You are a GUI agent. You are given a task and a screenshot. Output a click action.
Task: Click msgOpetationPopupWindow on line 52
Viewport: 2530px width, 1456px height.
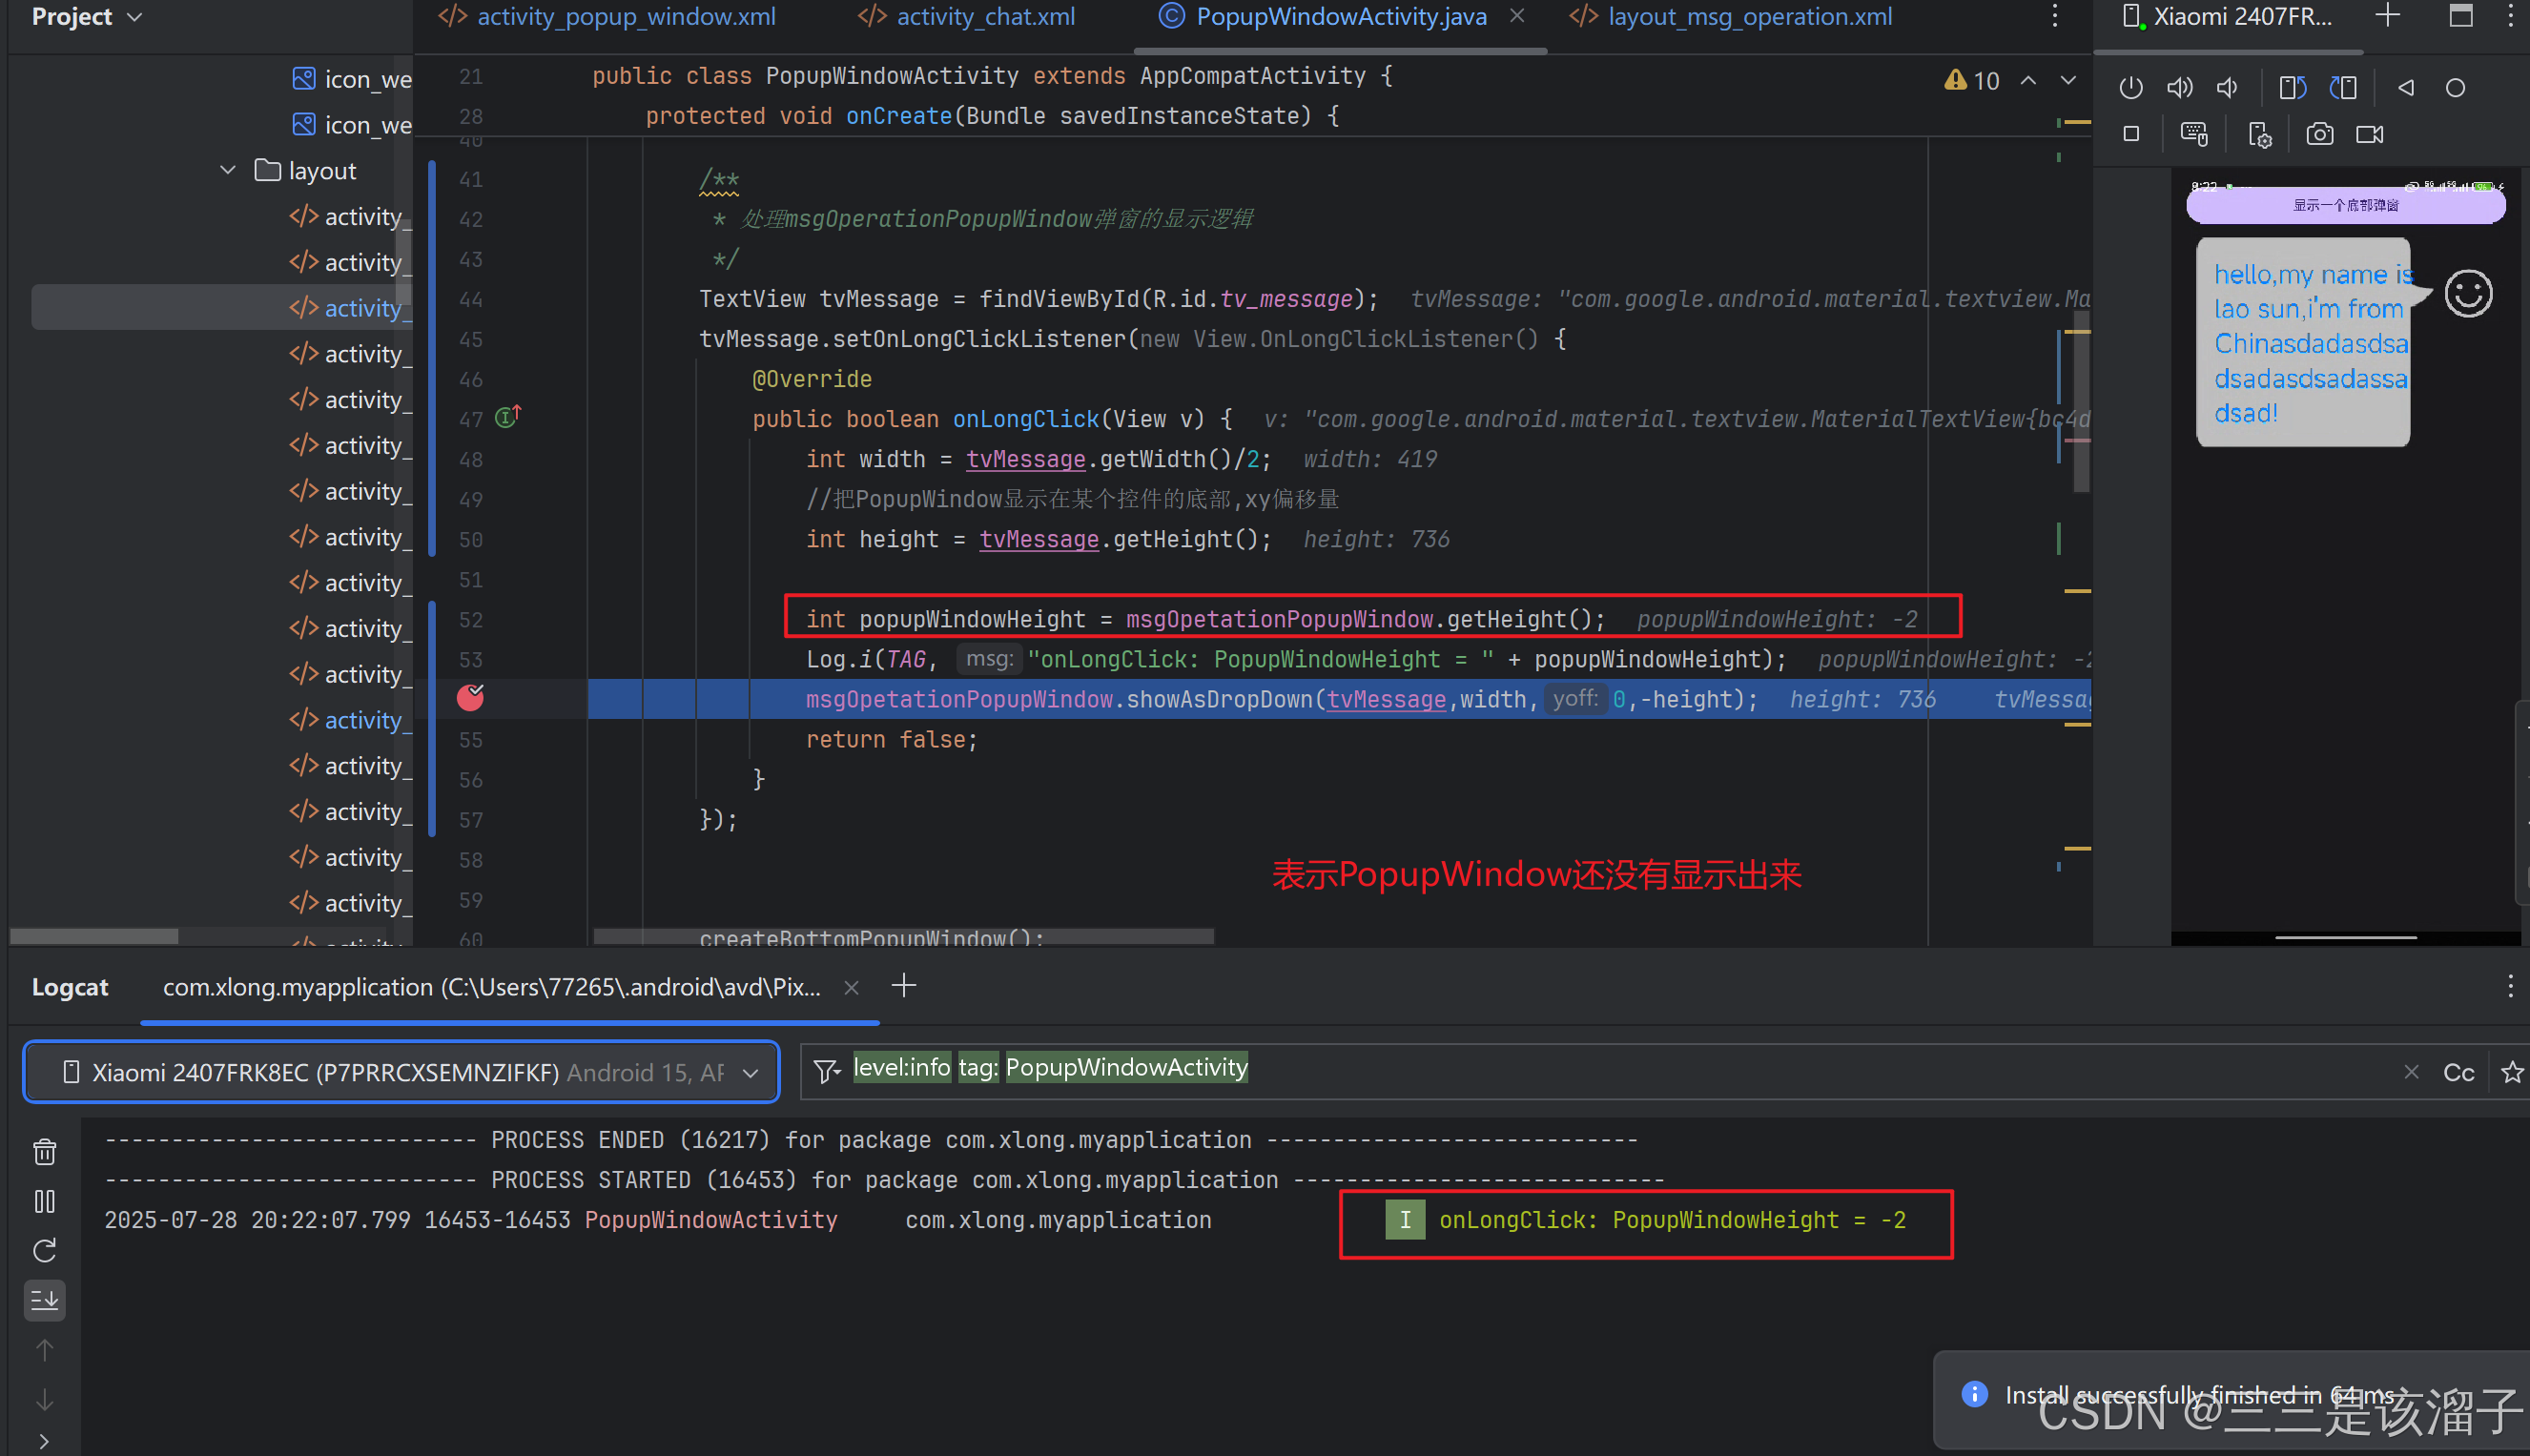(x=1279, y=620)
